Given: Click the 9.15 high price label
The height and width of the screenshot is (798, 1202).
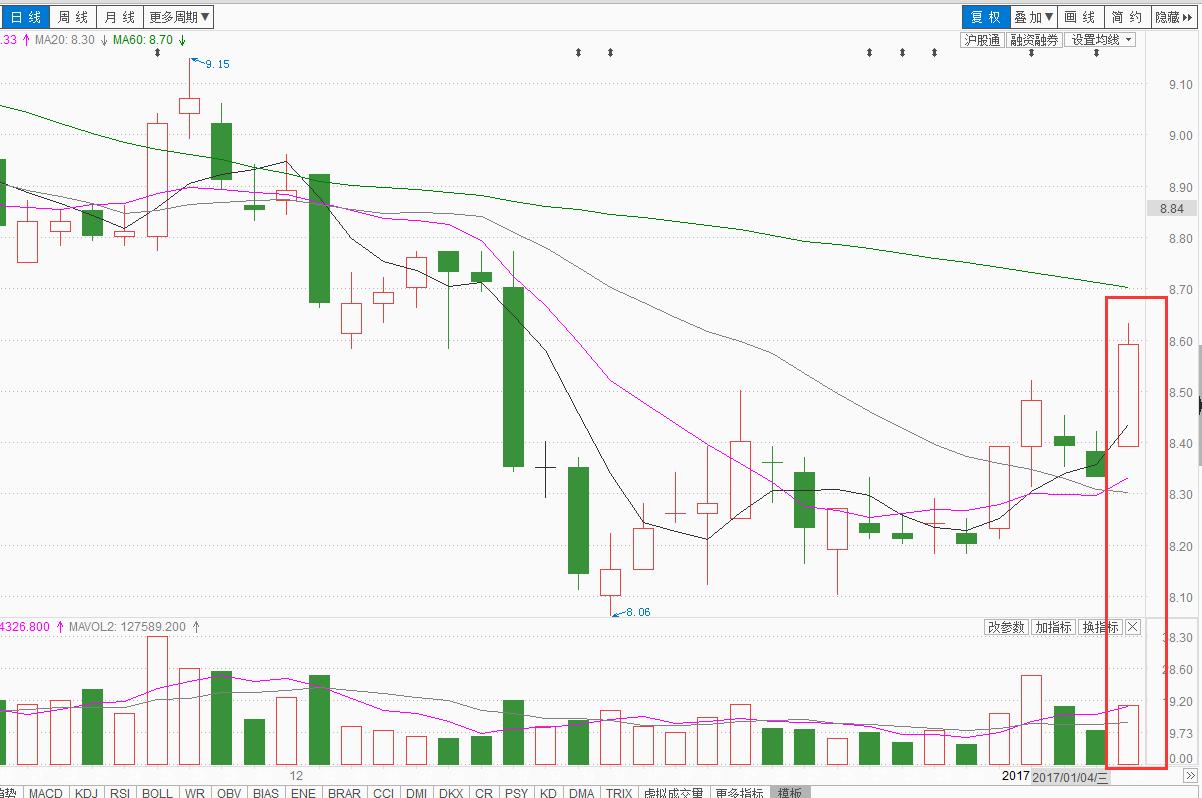Looking at the screenshot, I should pos(217,64).
